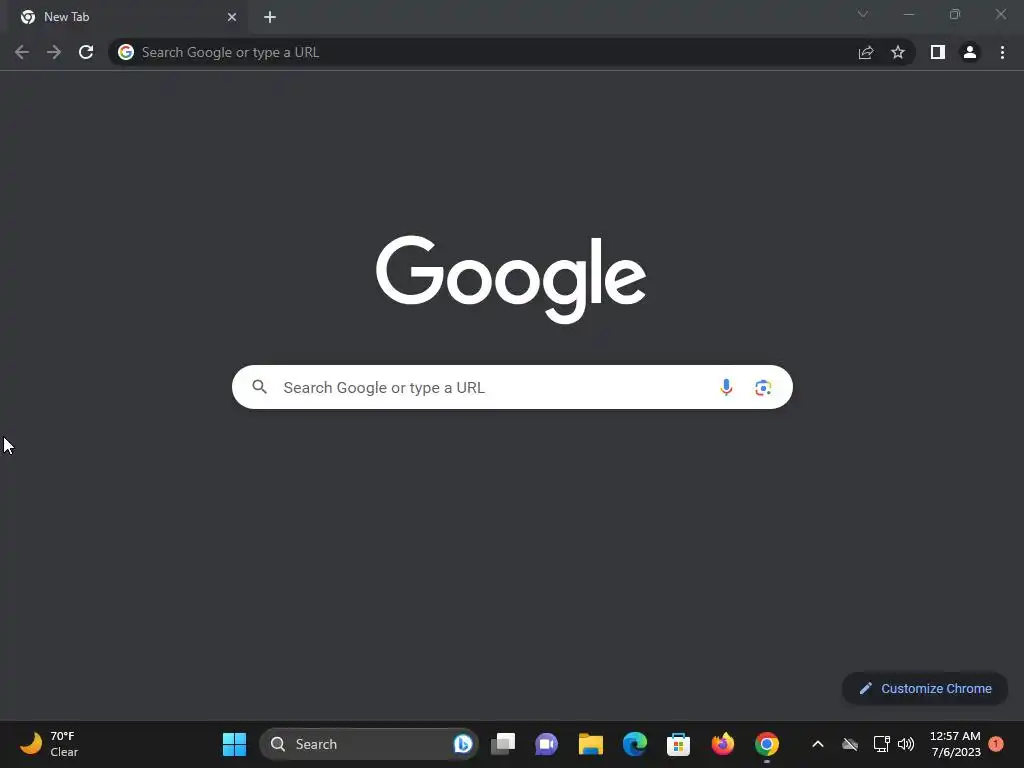
Task: Click the OneDrive tray icon
Action: [850, 744]
